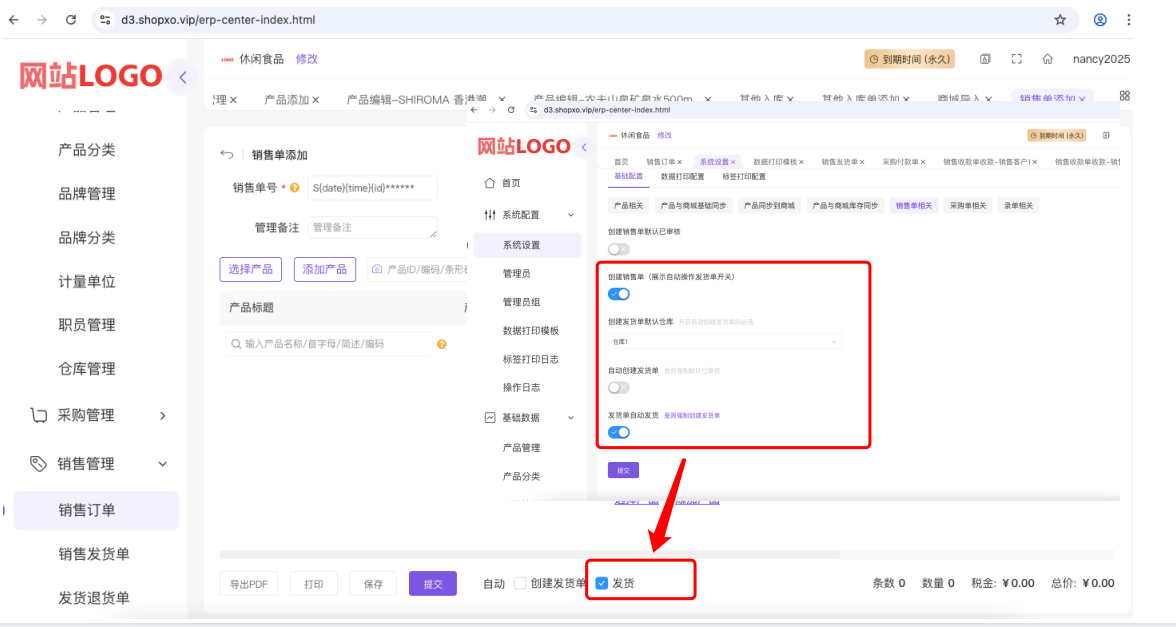Select the 录单相关 settings category
This screenshot has height=627, width=1176.
[1018, 206]
